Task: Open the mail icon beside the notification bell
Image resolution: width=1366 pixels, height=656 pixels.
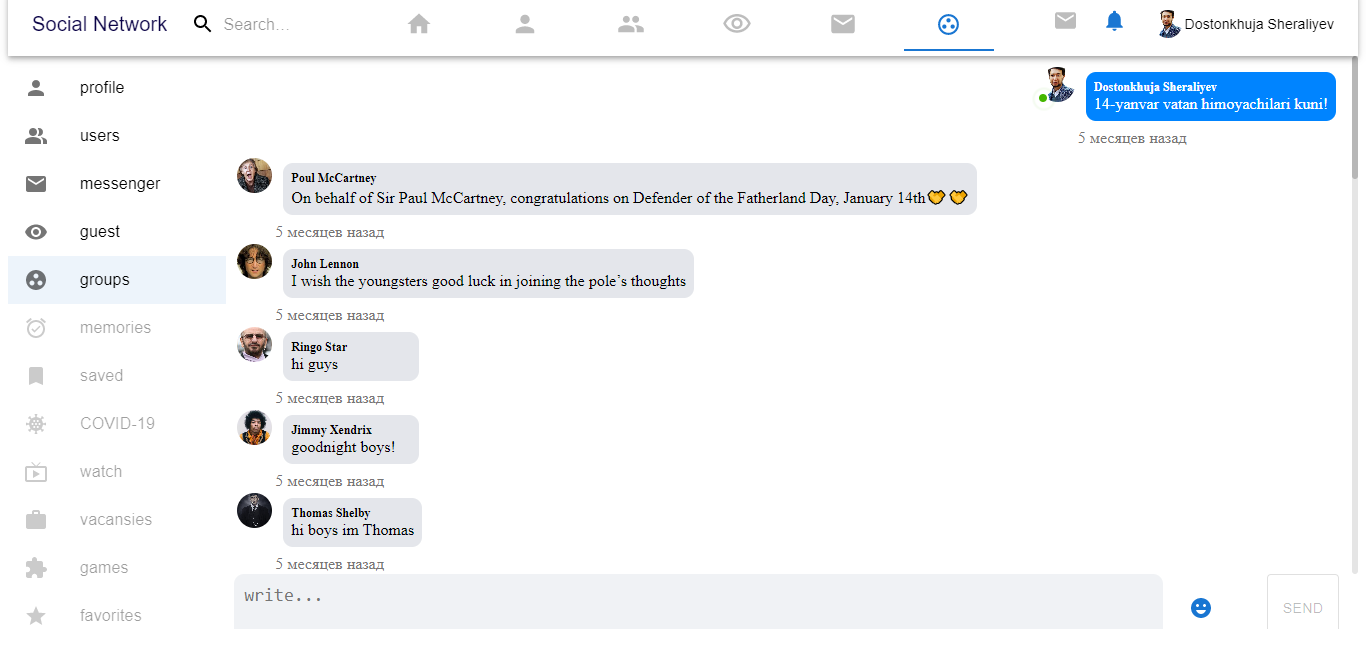Action: (1065, 20)
